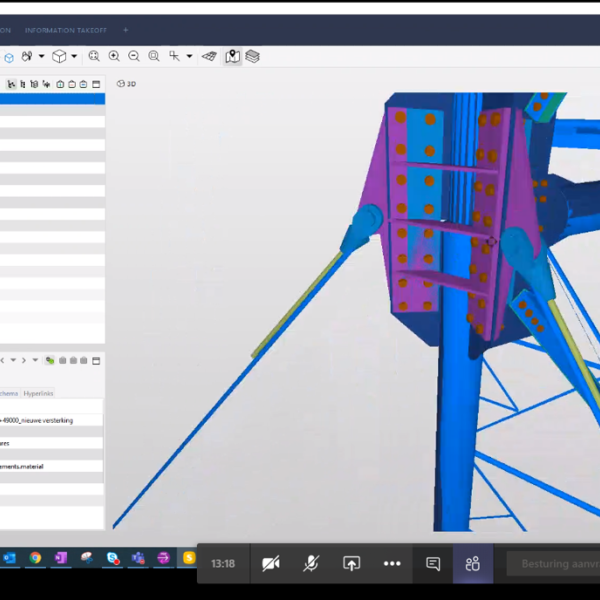600x600 pixels.
Task: Toggle the participants panel in Teams
Action: 473,564
